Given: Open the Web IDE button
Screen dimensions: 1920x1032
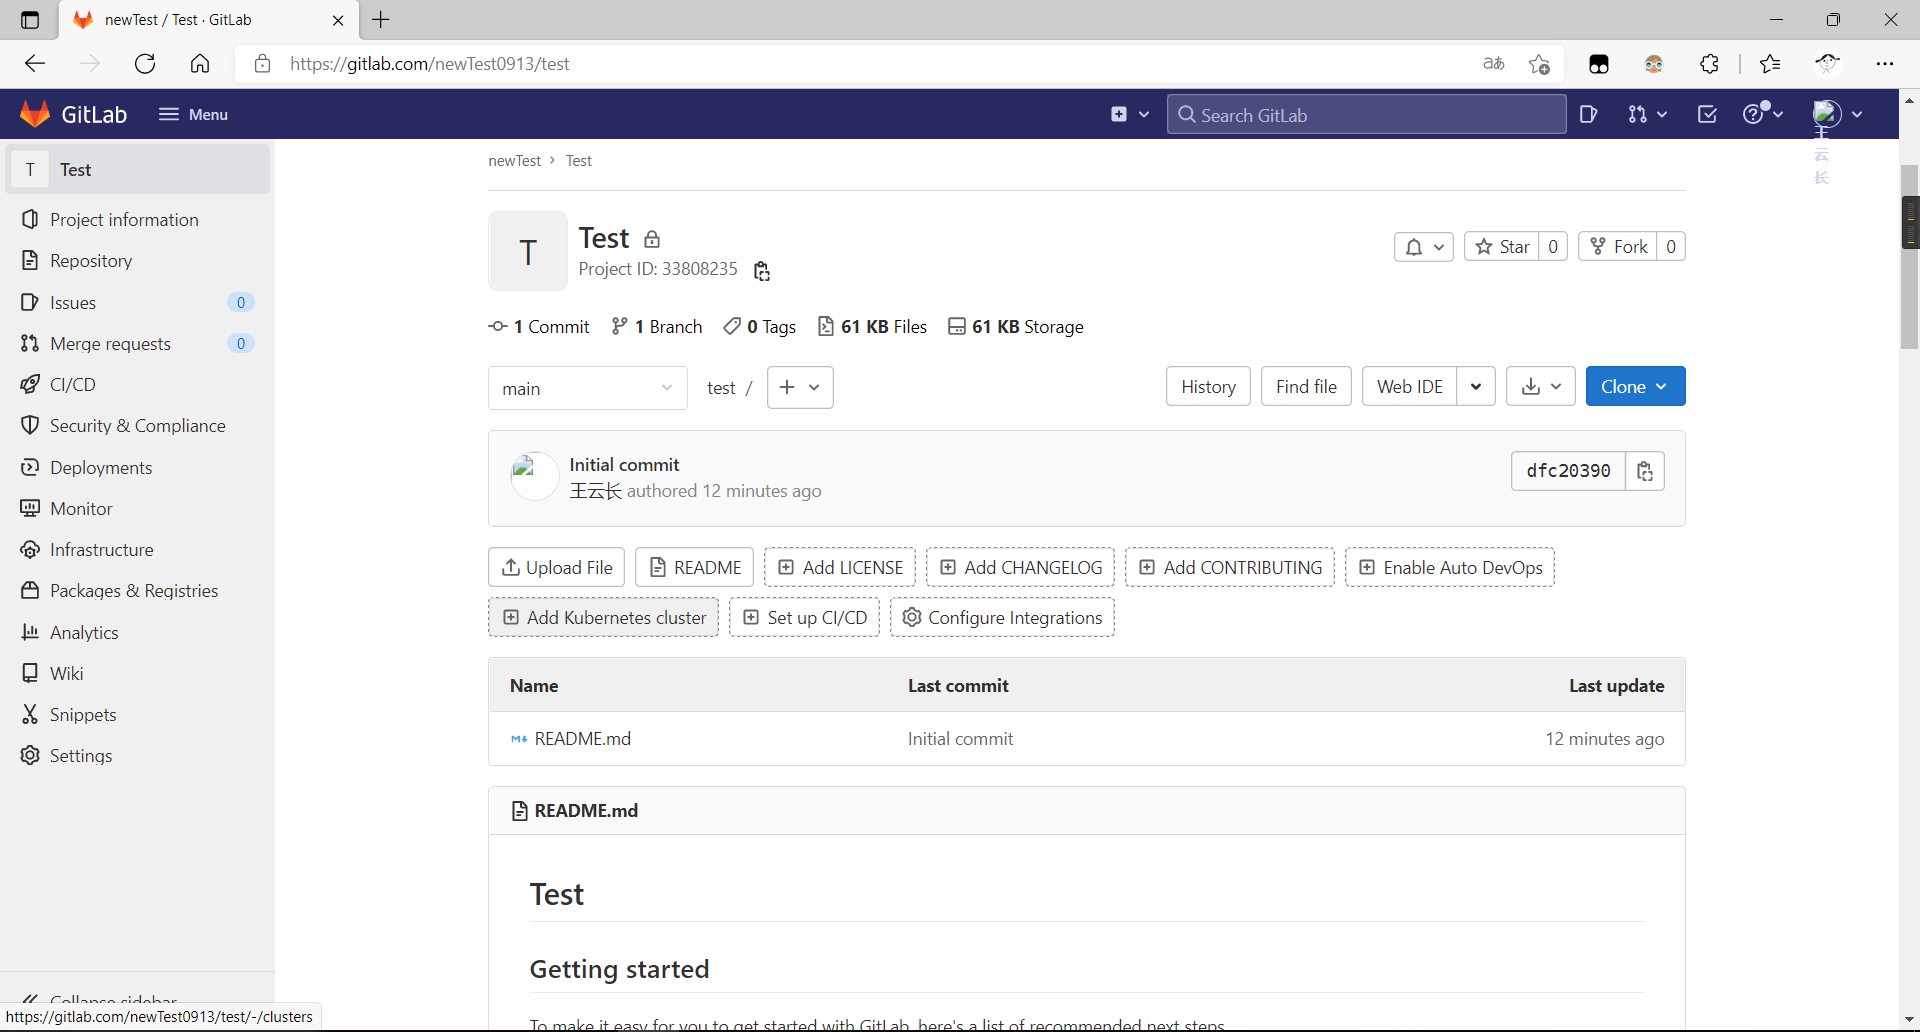Looking at the screenshot, I should (1409, 386).
